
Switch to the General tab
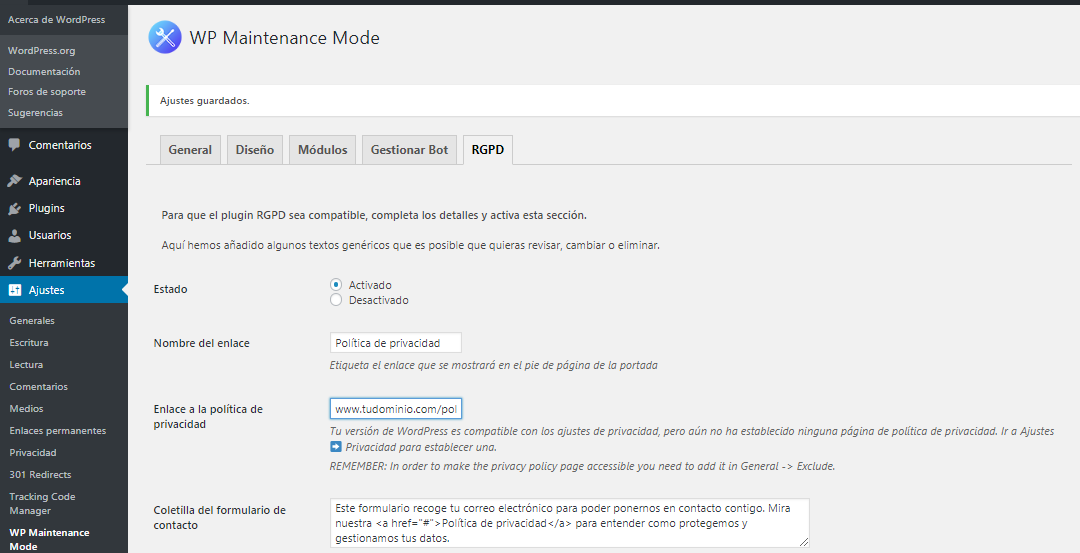(x=190, y=149)
